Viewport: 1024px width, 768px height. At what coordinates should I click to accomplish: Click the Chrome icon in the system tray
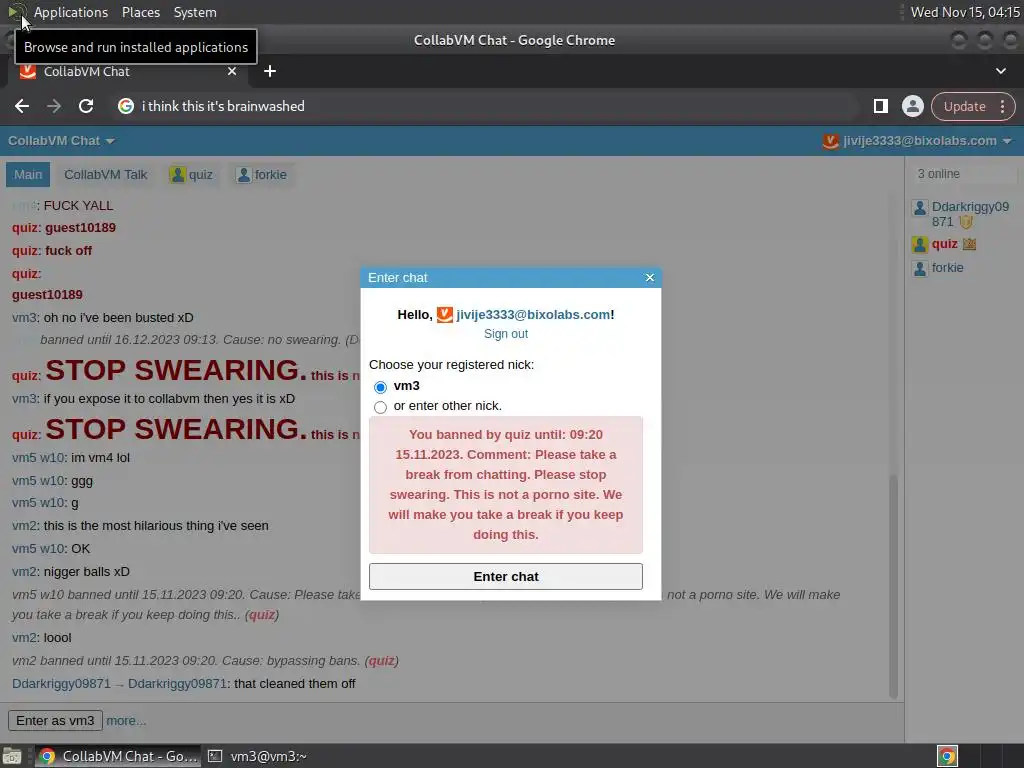(947, 756)
